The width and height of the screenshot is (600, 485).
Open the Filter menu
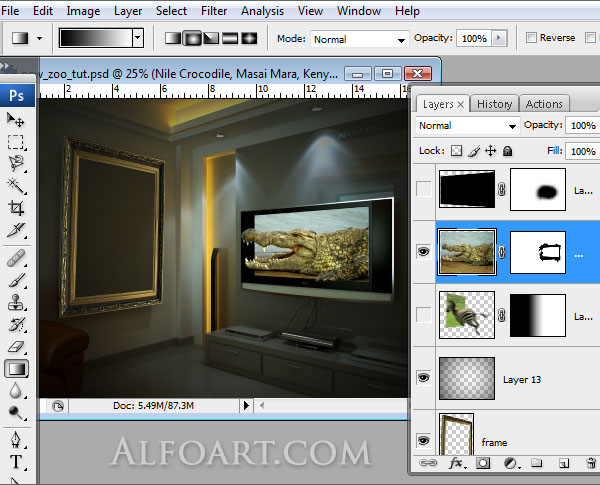[x=214, y=11]
